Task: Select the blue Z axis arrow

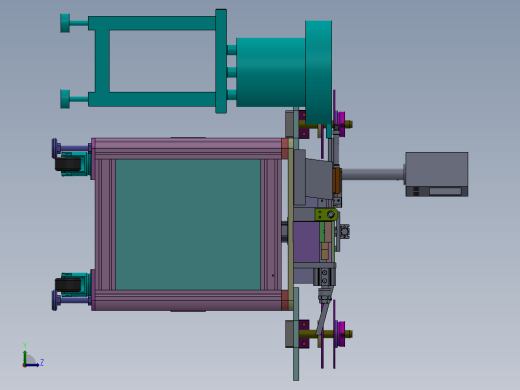Action: coord(32,365)
